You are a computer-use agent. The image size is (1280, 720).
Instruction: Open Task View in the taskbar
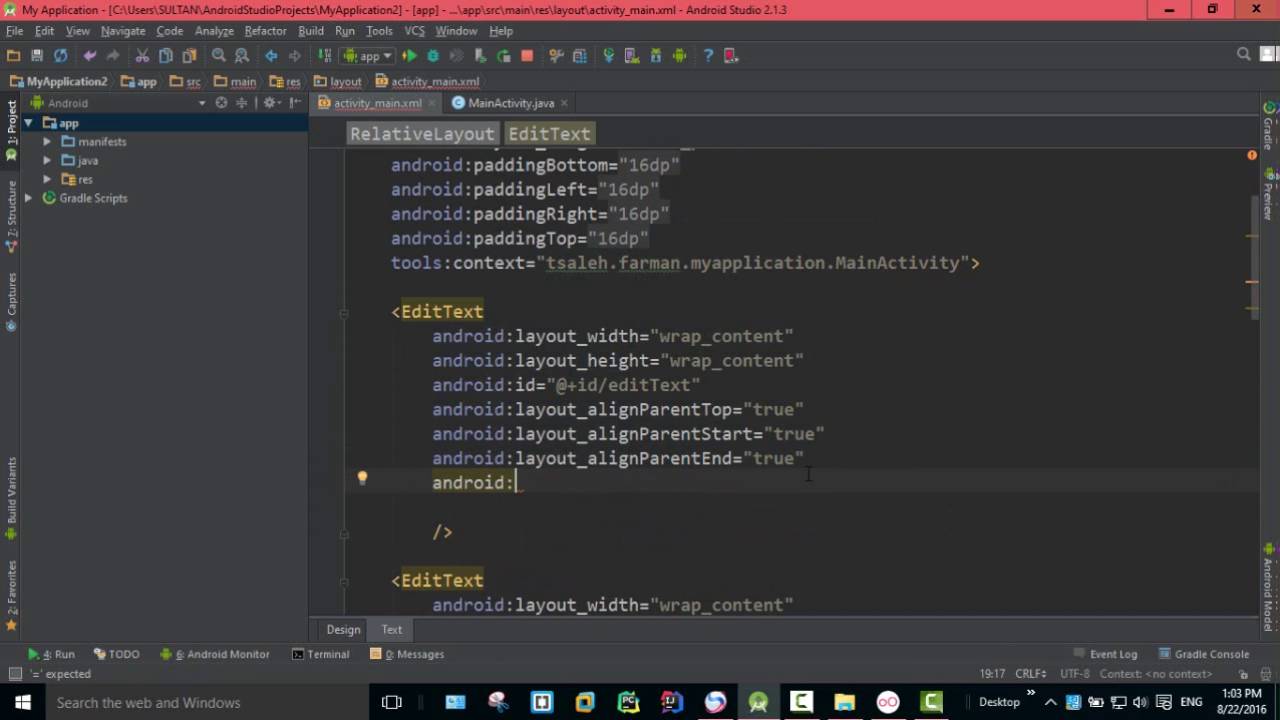(x=391, y=702)
